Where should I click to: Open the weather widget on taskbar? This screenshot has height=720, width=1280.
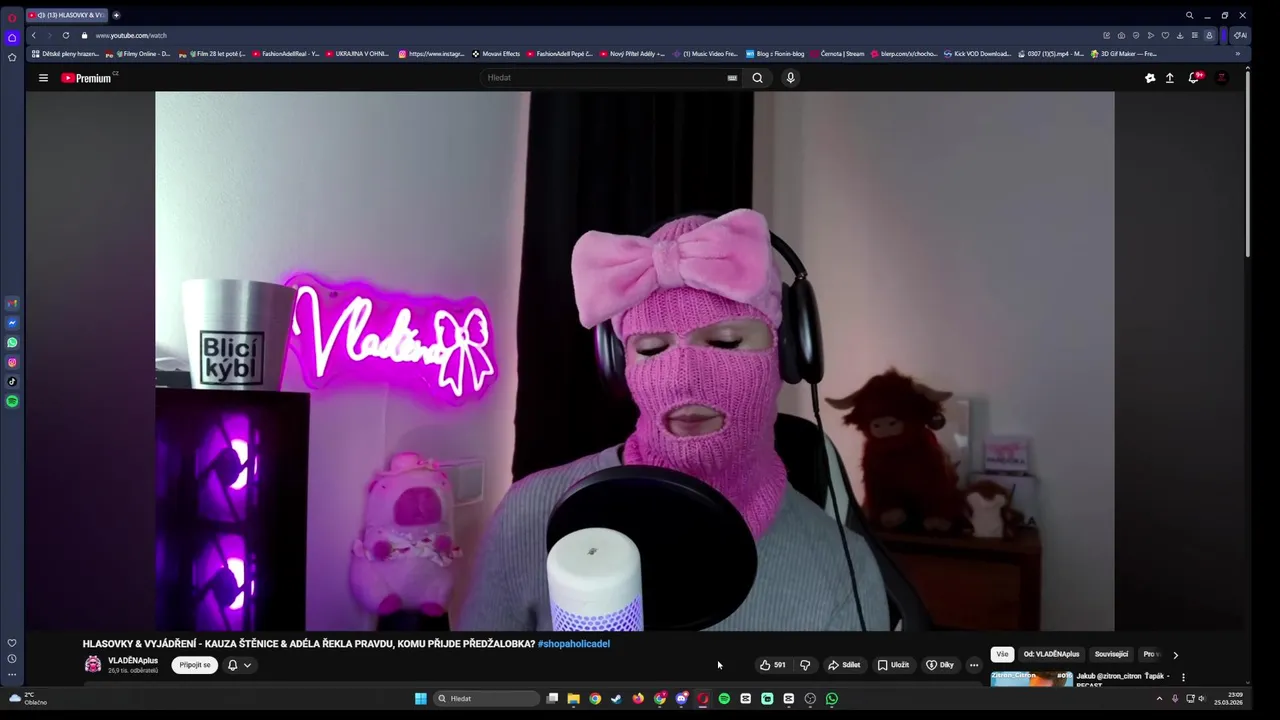click(x=27, y=698)
